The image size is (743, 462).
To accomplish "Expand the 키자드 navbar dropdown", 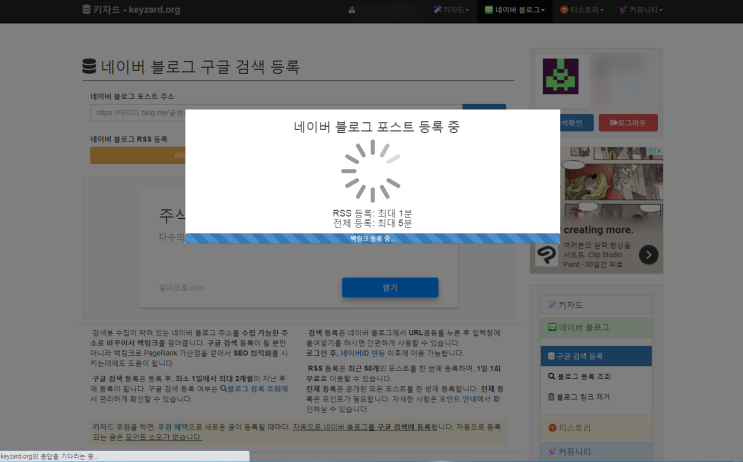I will click(452, 9).
